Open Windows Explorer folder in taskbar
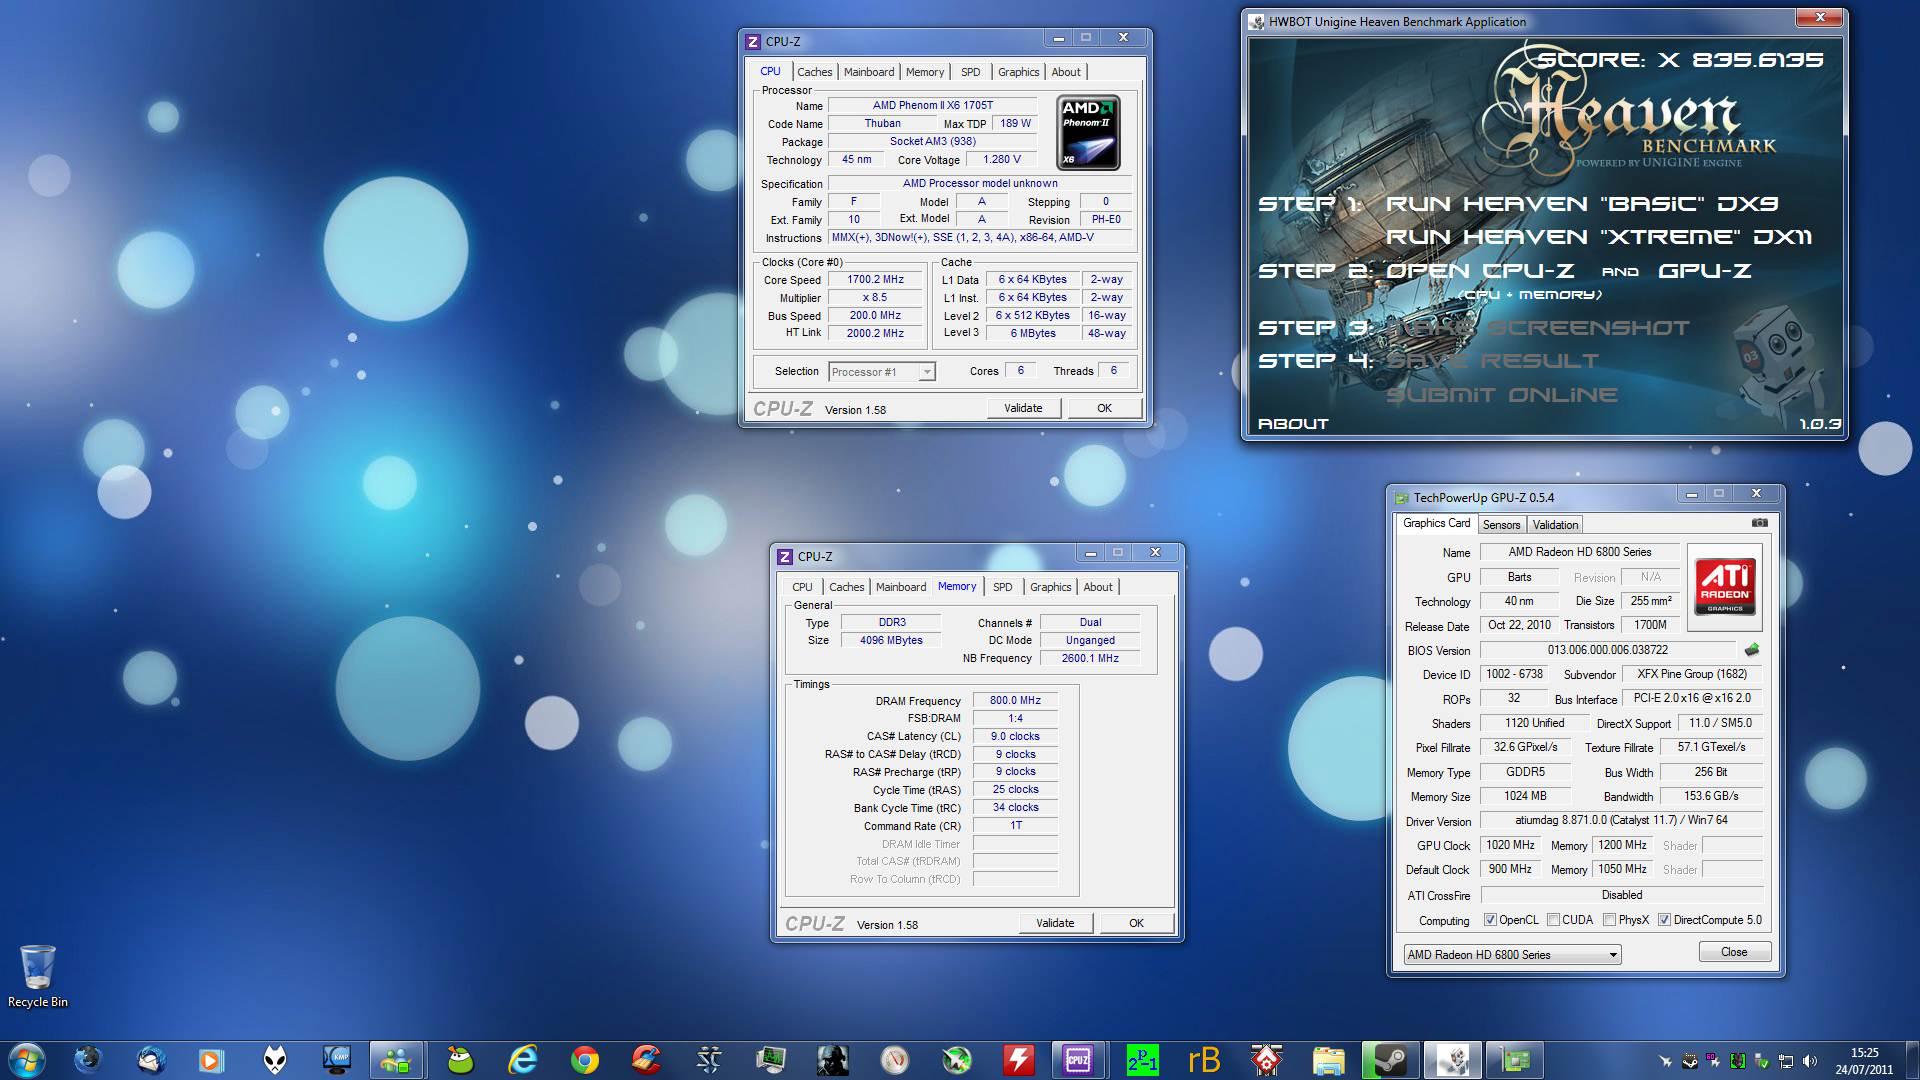 click(x=1328, y=1059)
